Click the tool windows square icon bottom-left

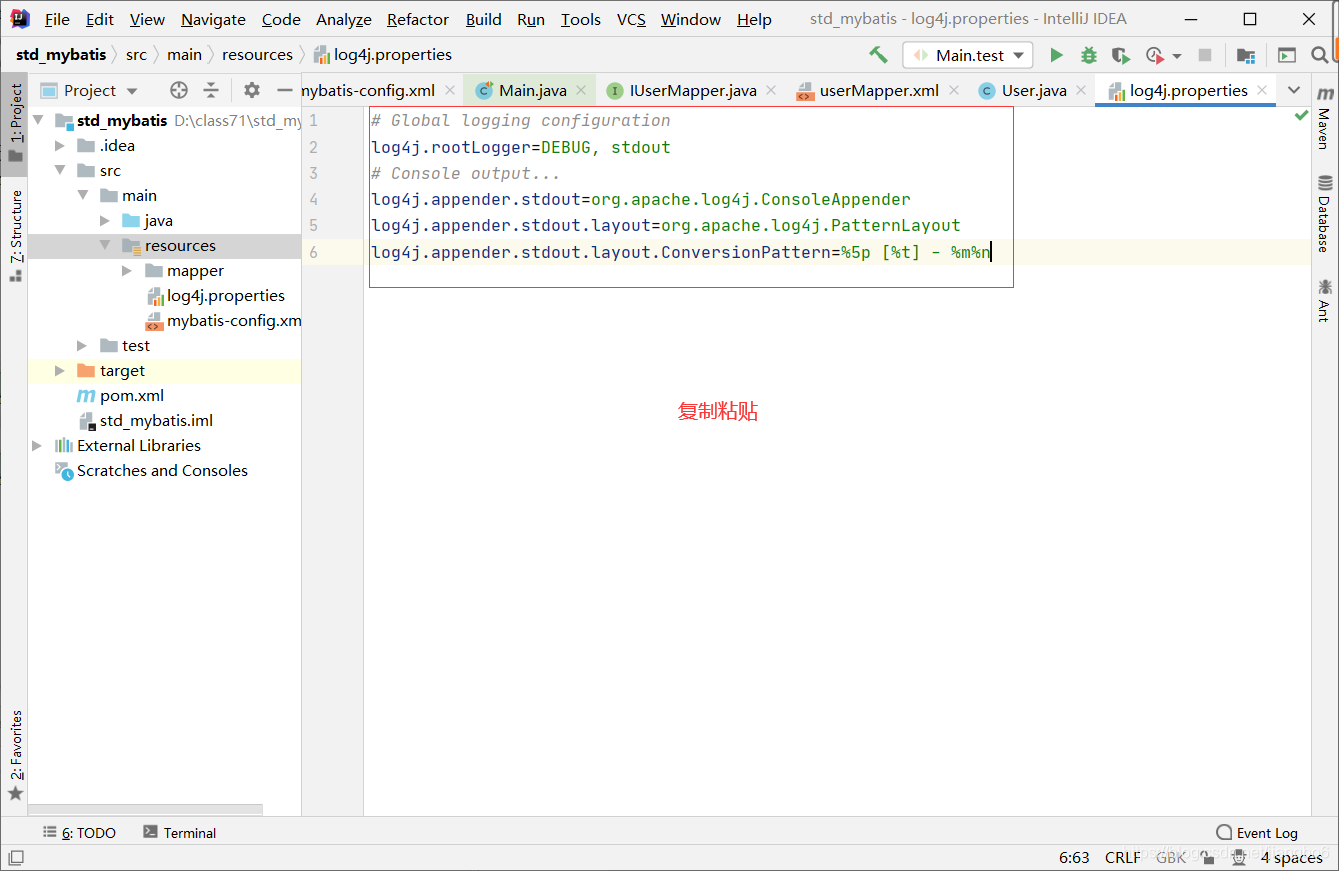[16, 857]
